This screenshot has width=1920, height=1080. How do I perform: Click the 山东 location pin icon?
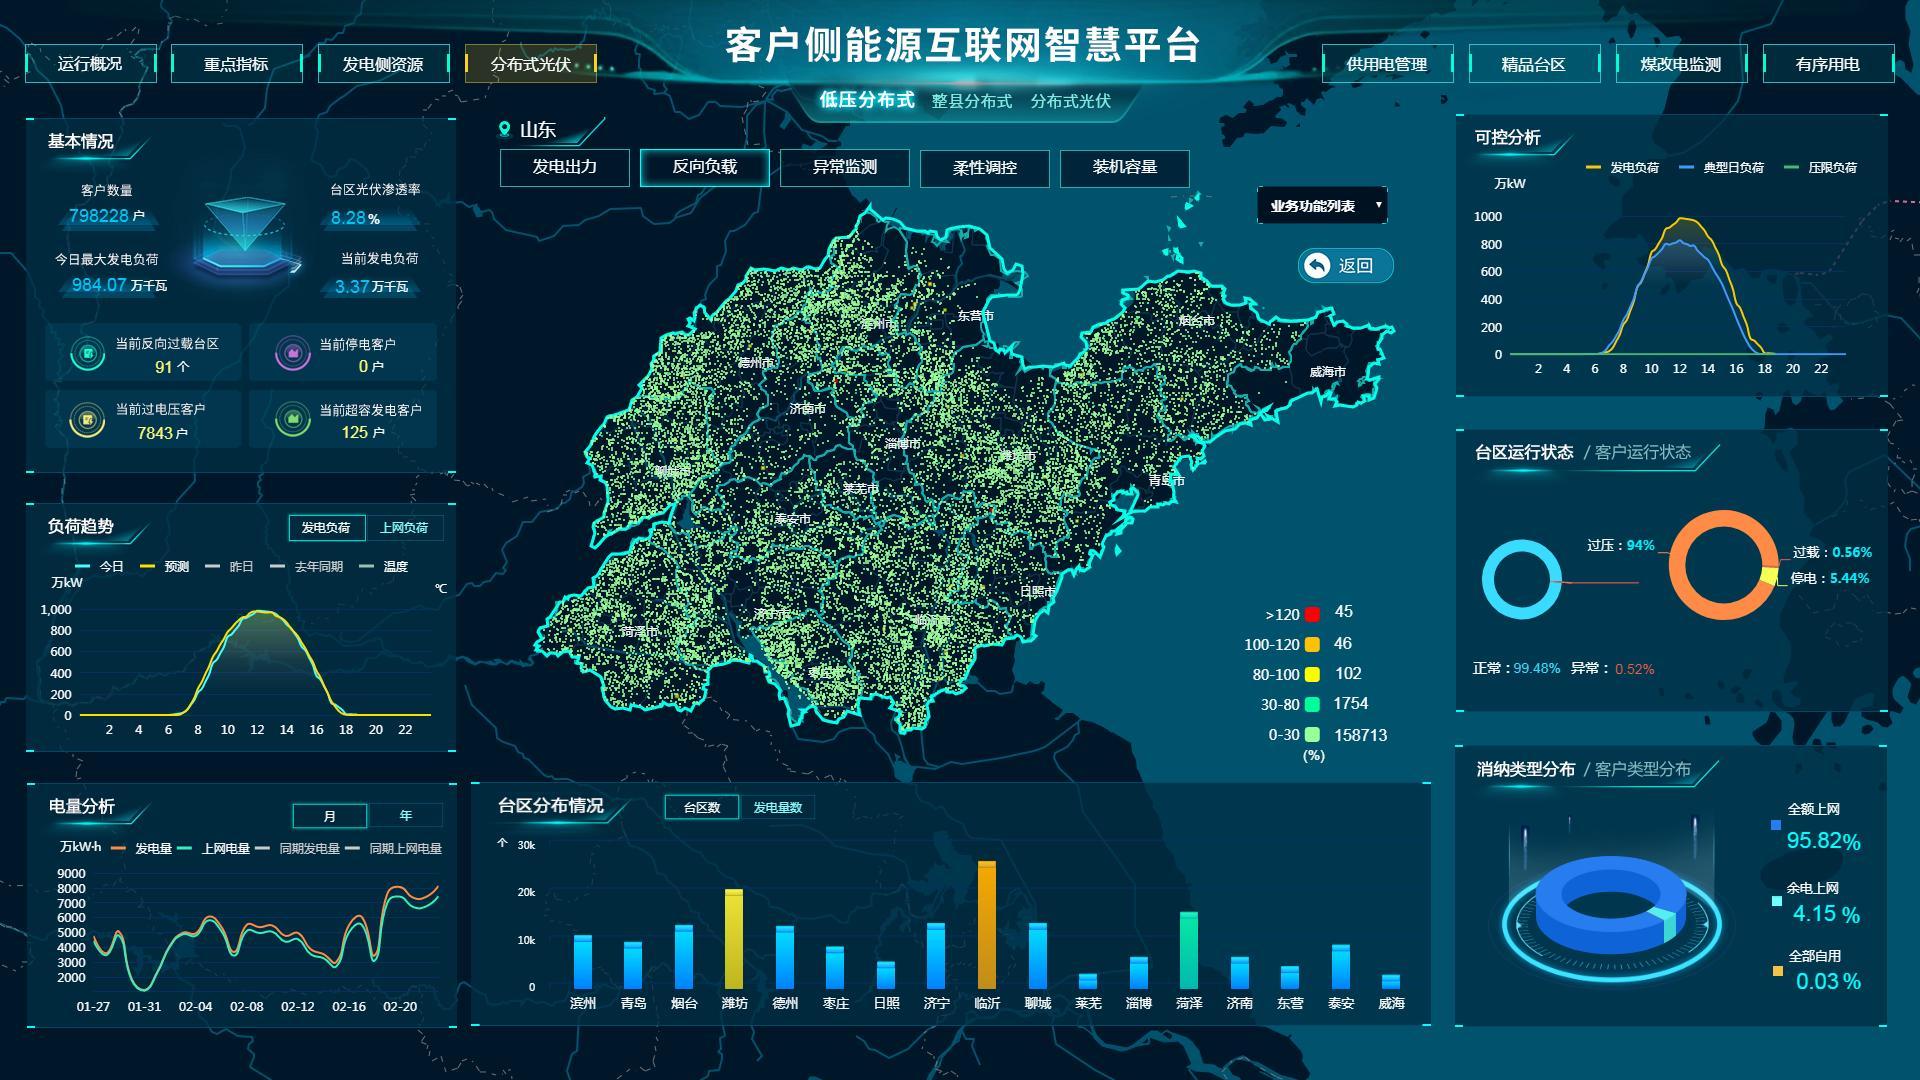pyautogui.click(x=505, y=129)
